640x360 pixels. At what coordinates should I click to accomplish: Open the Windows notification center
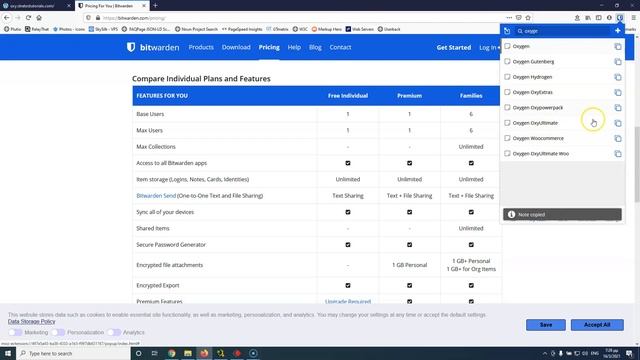629,353
